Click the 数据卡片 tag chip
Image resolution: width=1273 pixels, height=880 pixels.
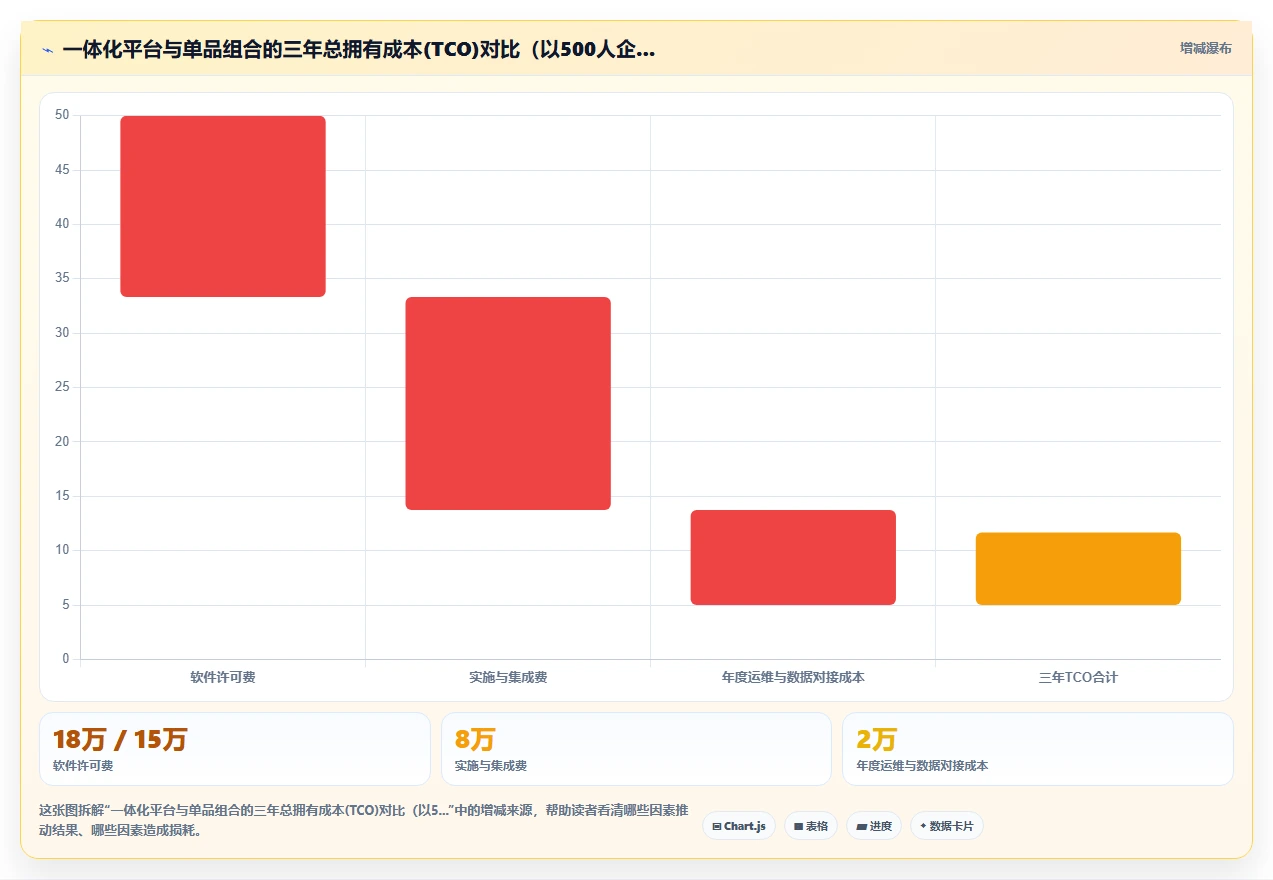pos(946,826)
